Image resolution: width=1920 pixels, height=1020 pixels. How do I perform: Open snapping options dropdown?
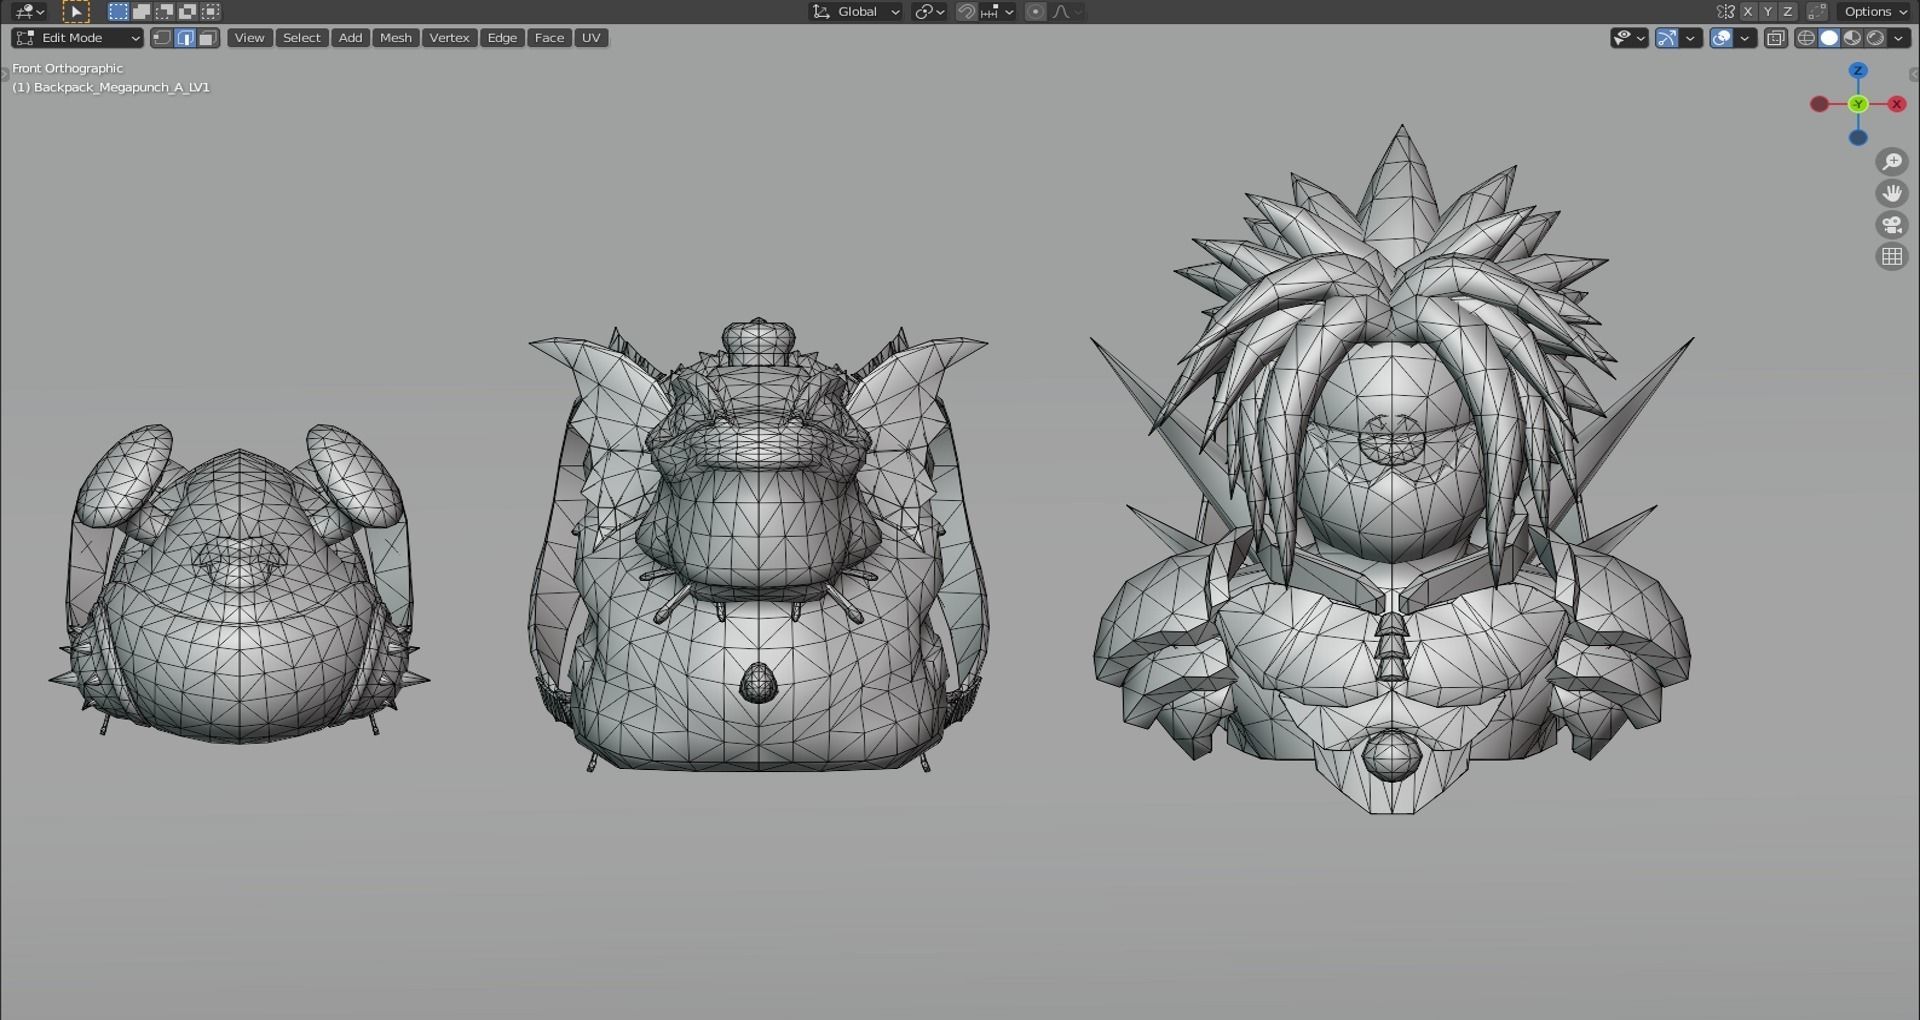[x=997, y=12]
